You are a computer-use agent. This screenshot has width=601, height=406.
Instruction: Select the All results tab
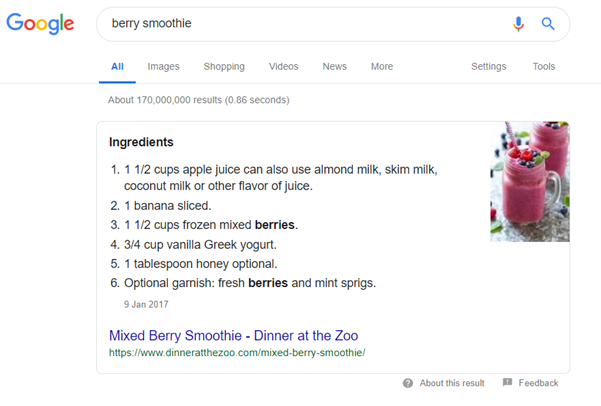tap(117, 67)
